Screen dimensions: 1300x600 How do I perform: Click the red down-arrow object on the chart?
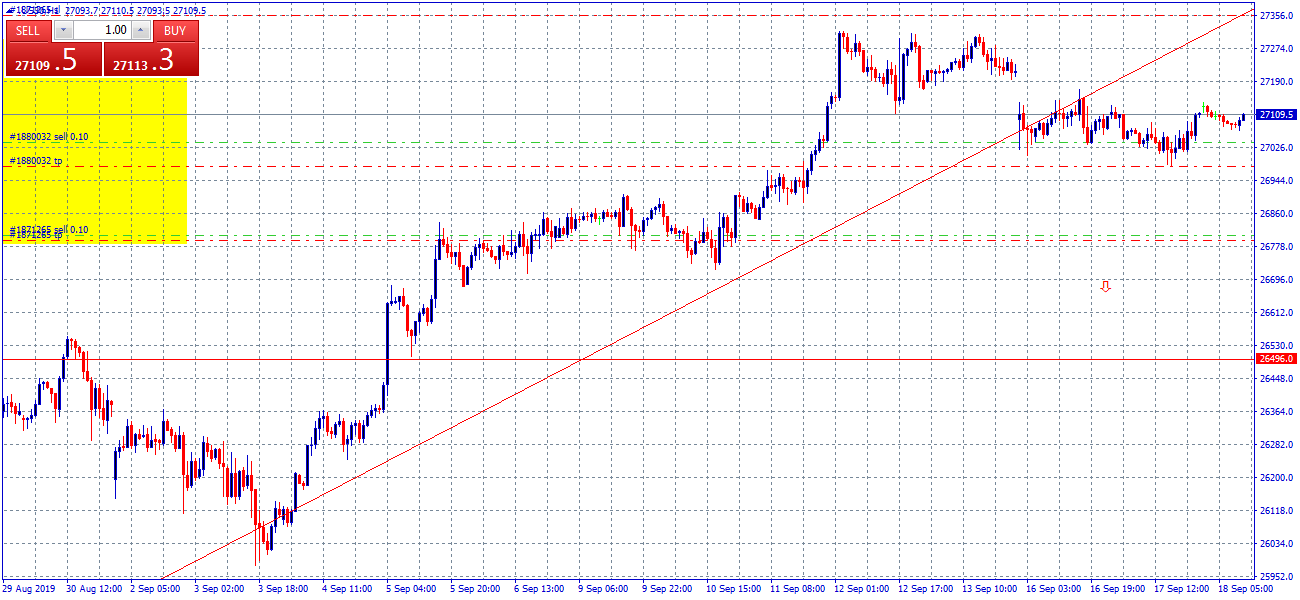click(1105, 286)
